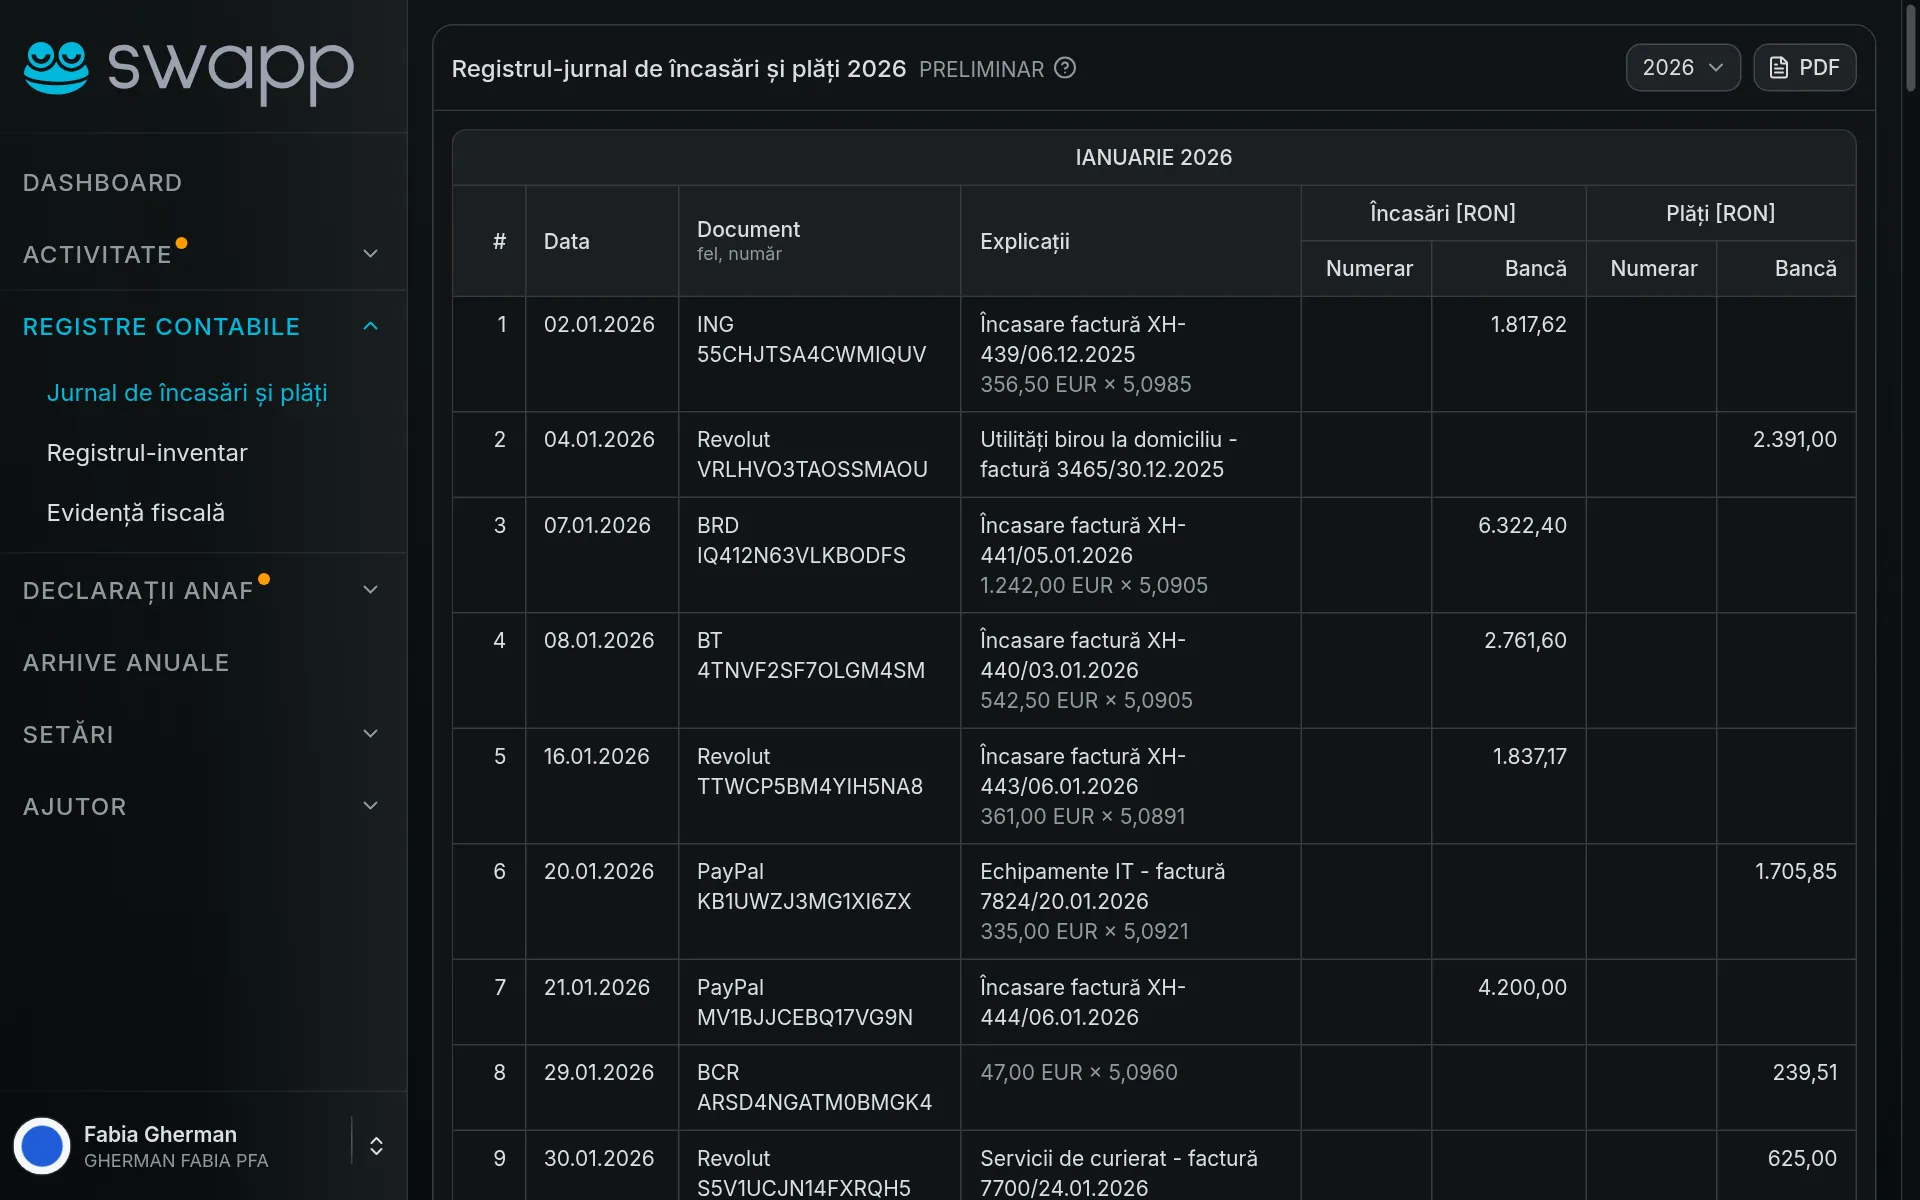The image size is (1920, 1200).
Task: Select the ING 55CHJTSA4CWMIQUV row
Action: (x=1154, y=354)
